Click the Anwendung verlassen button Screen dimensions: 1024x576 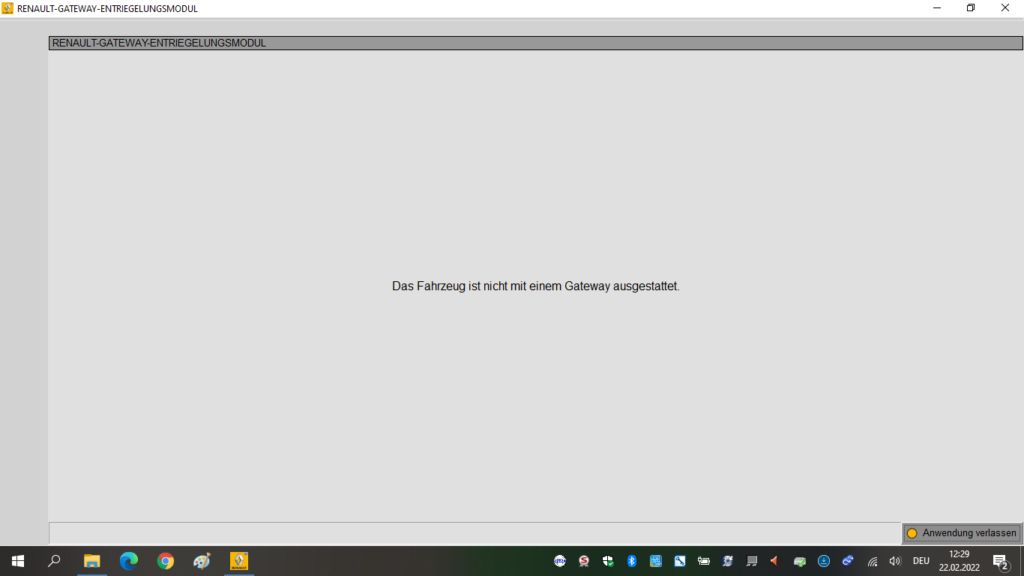[961, 533]
